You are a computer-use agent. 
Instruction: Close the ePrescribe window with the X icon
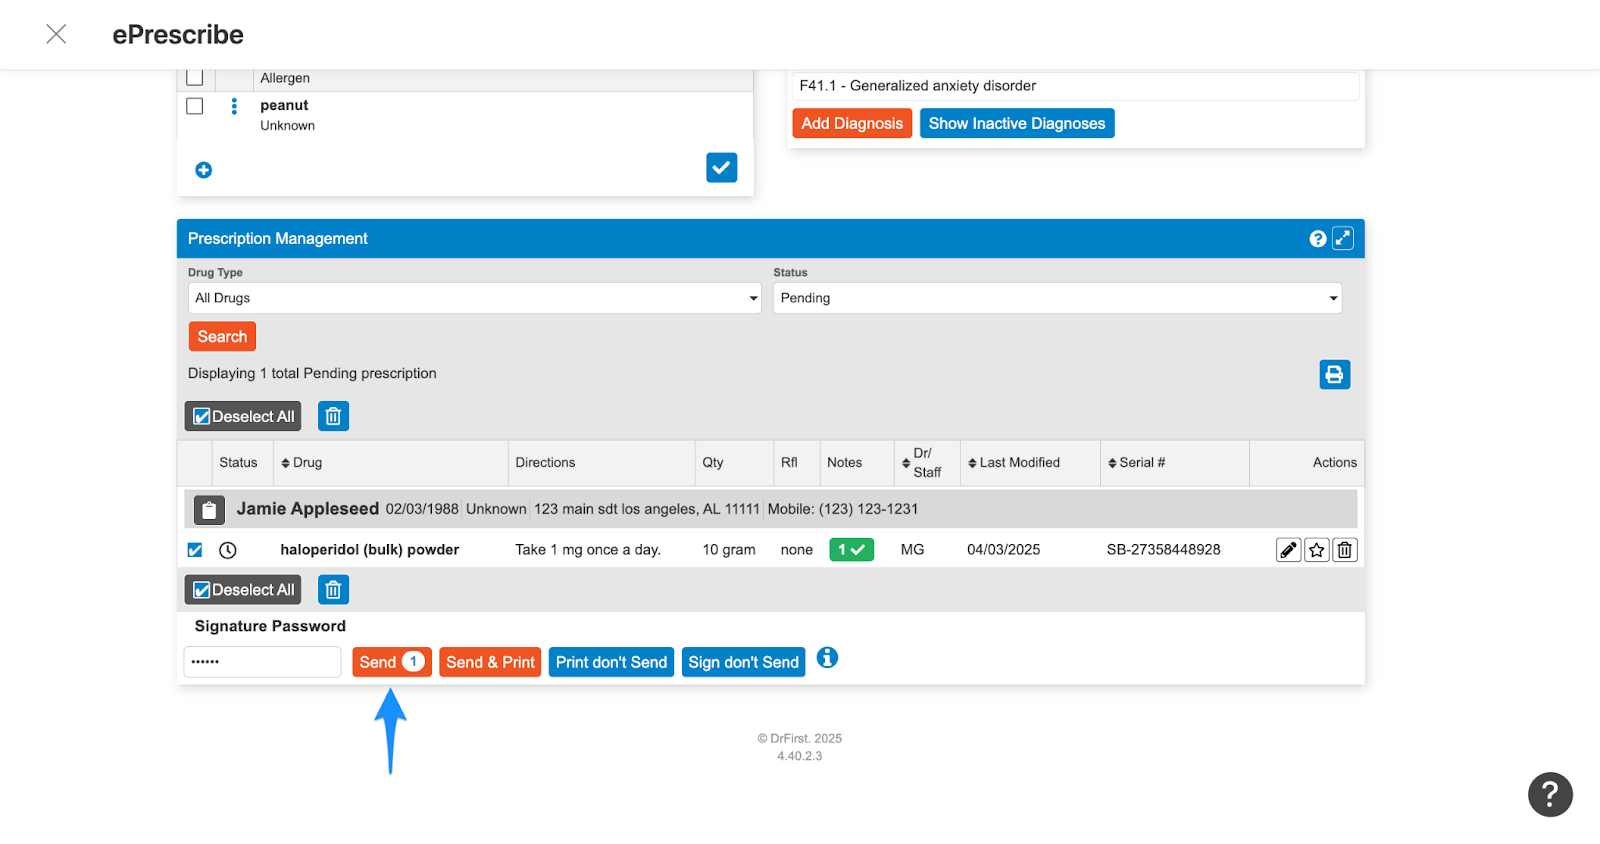click(56, 34)
